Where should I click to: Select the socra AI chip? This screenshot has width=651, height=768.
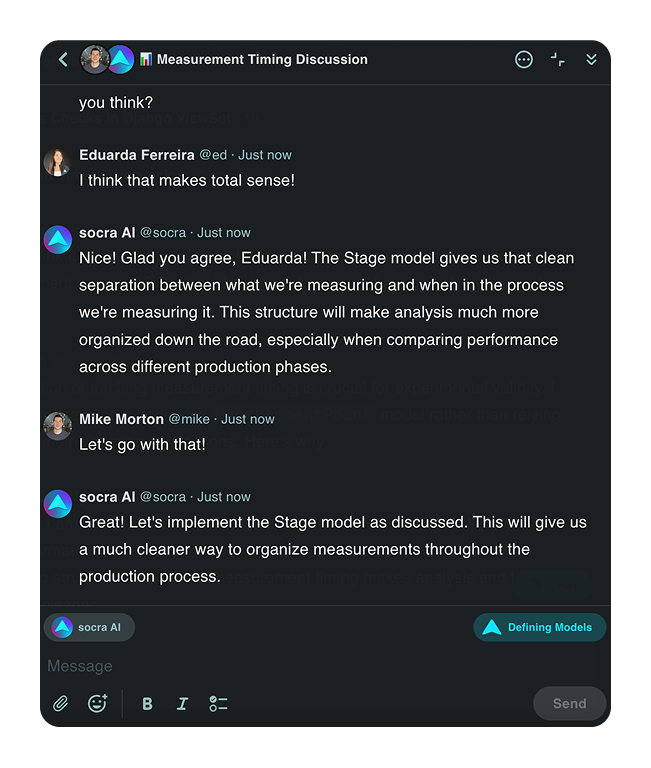(89, 628)
